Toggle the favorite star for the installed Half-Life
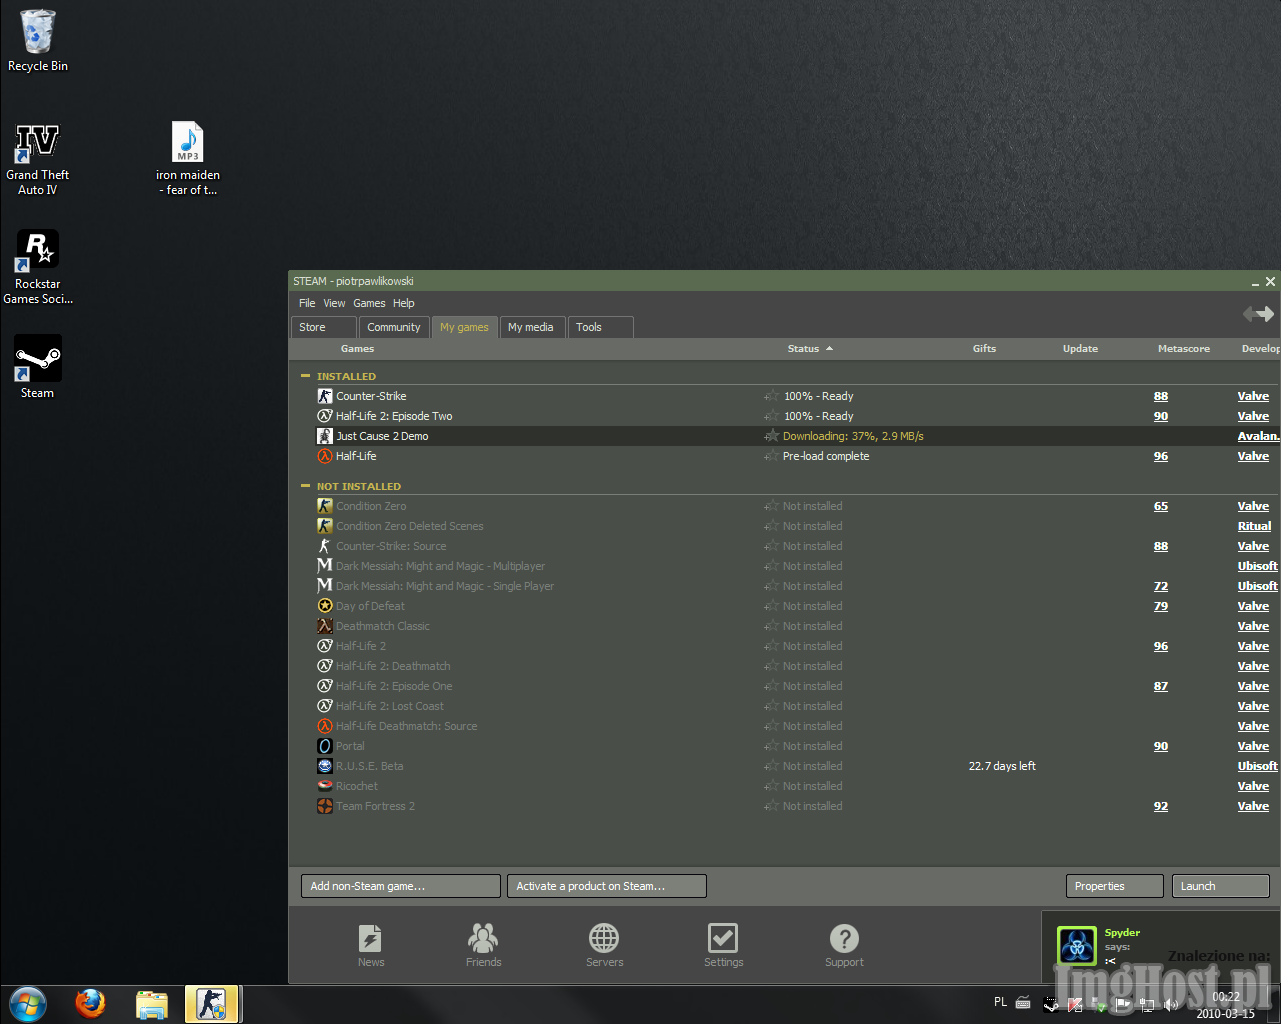1282x1025 pixels. coord(771,456)
